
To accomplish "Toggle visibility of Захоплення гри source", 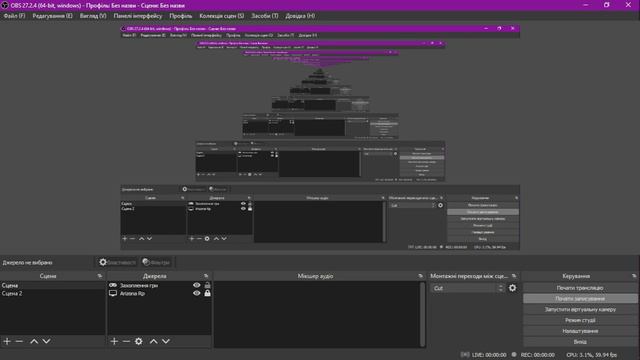I will point(197,285).
